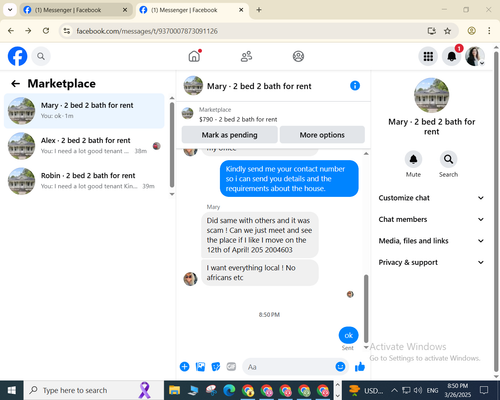Click the ENG language indicator
500x400 pixels.
pos(432,390)
